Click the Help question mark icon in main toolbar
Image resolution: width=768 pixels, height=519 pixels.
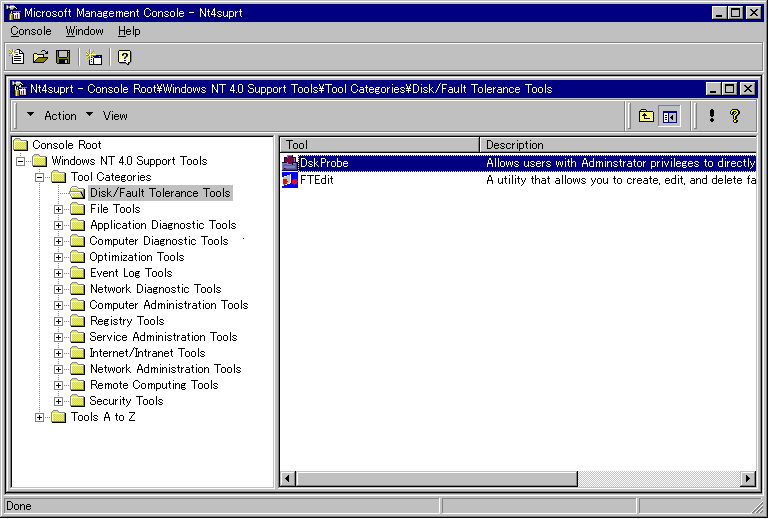pyautogui.click(x=124, y=57)
